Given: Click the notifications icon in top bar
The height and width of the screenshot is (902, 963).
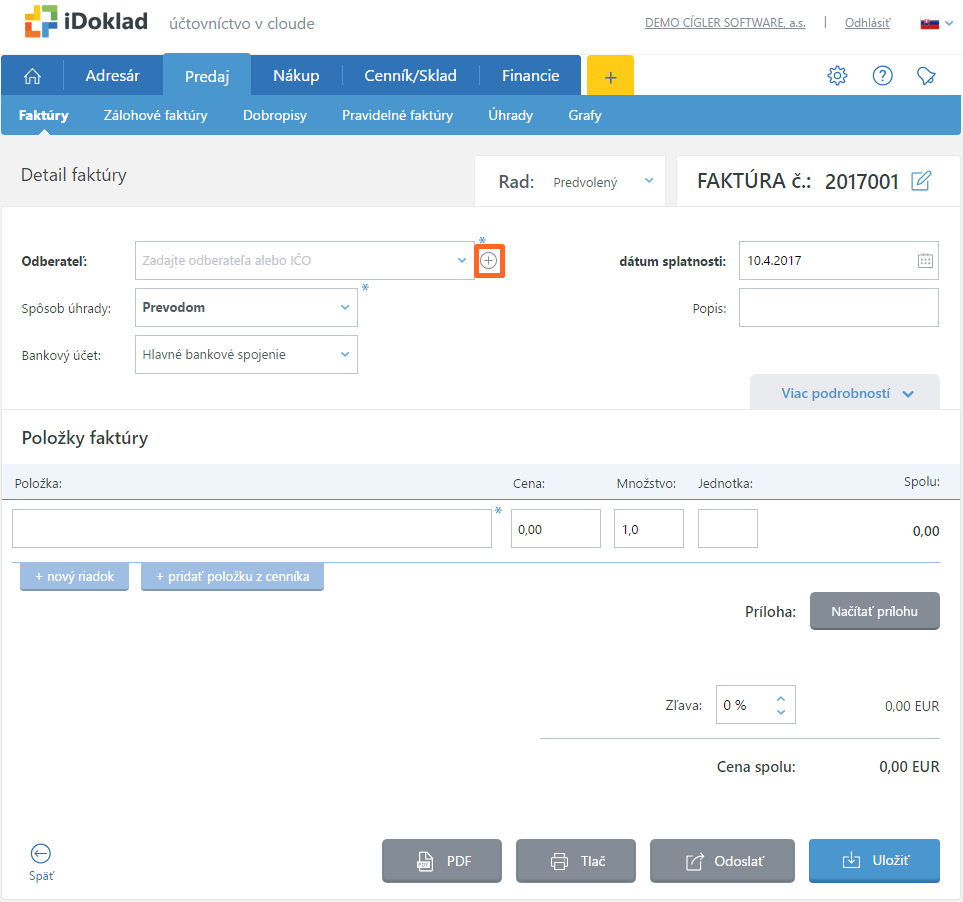Looking at the screenshot, I should pos(927,76).
